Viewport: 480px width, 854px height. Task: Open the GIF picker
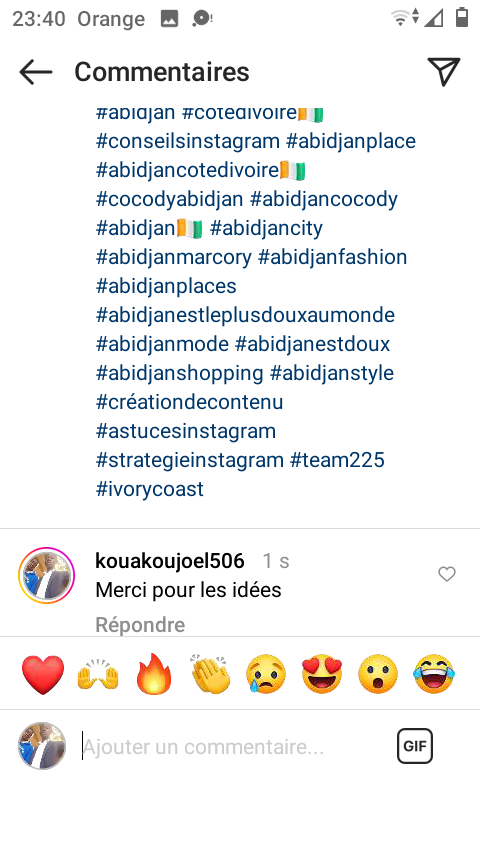click(415, 746)
